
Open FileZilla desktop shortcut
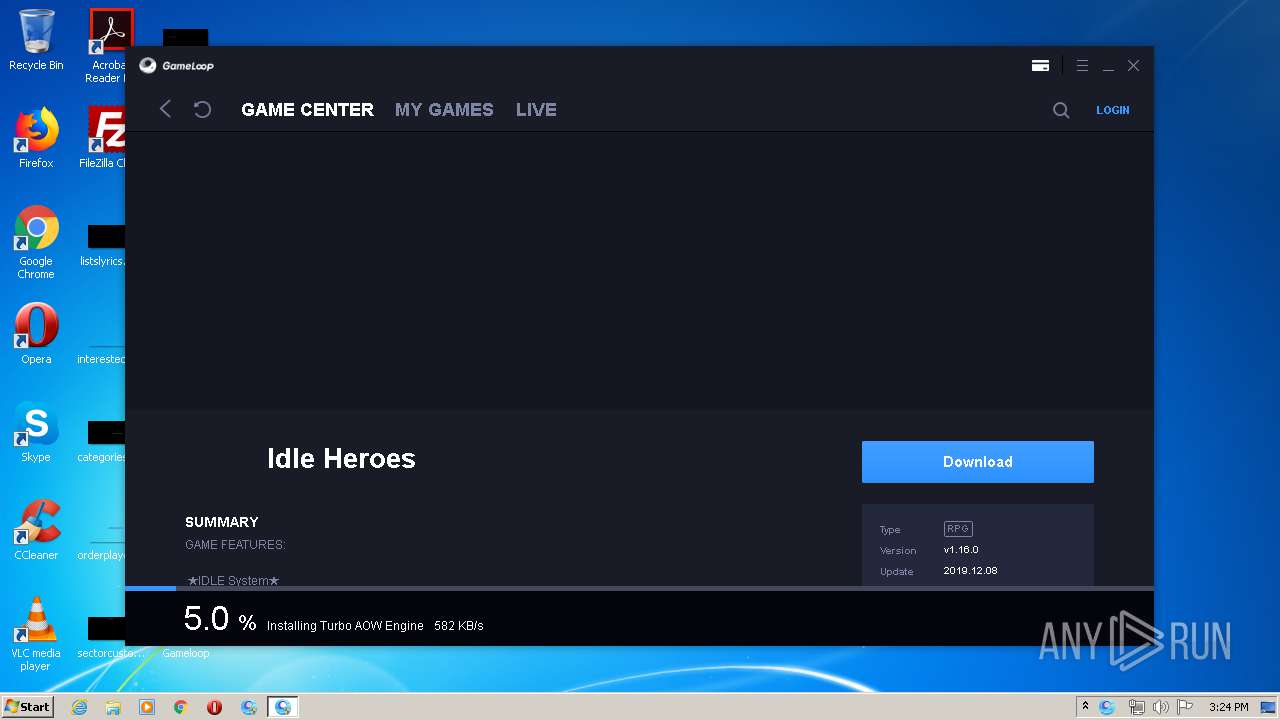click(x=104, y=138)
